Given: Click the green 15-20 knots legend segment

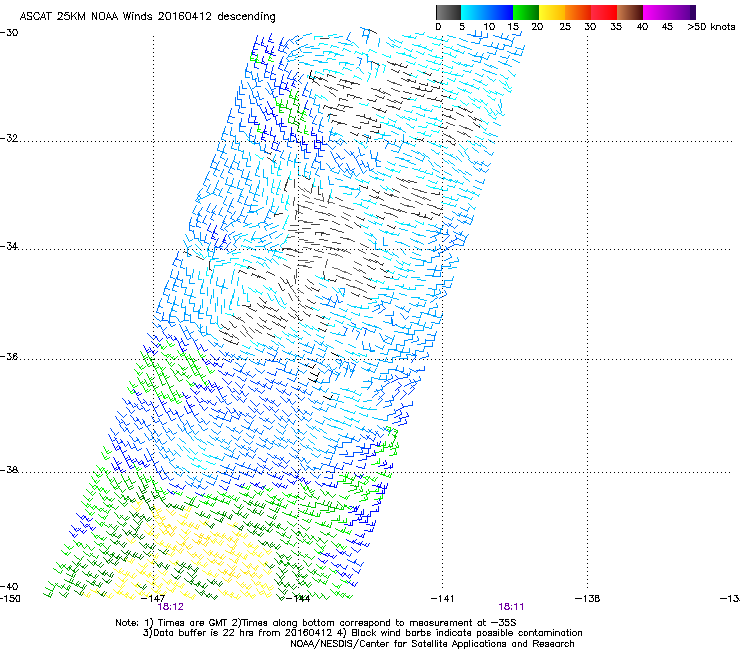Looking at the screenshot, I should click(526, 12).
